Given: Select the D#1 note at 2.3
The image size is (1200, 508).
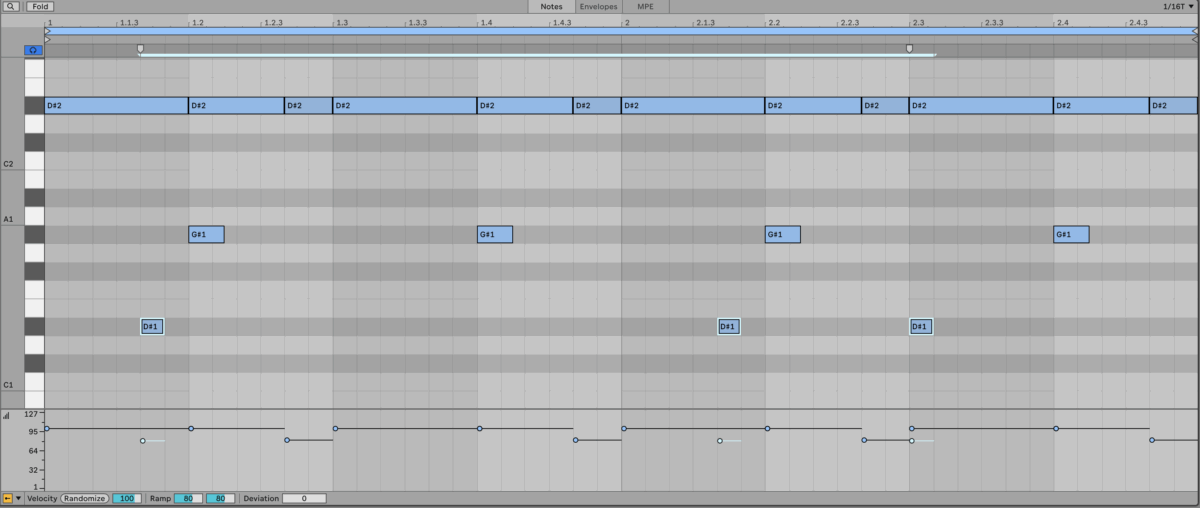Looking at the screenshot, I should [x=921, y=326].
